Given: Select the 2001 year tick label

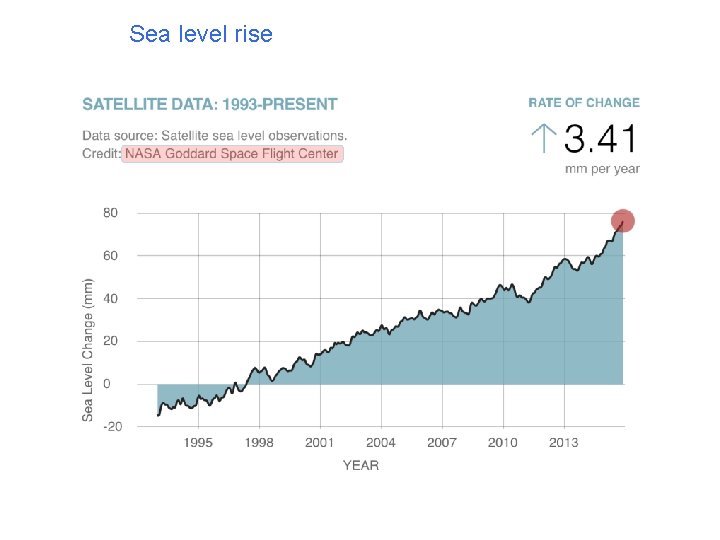Looking at the screenshot, I should (320, 442).
